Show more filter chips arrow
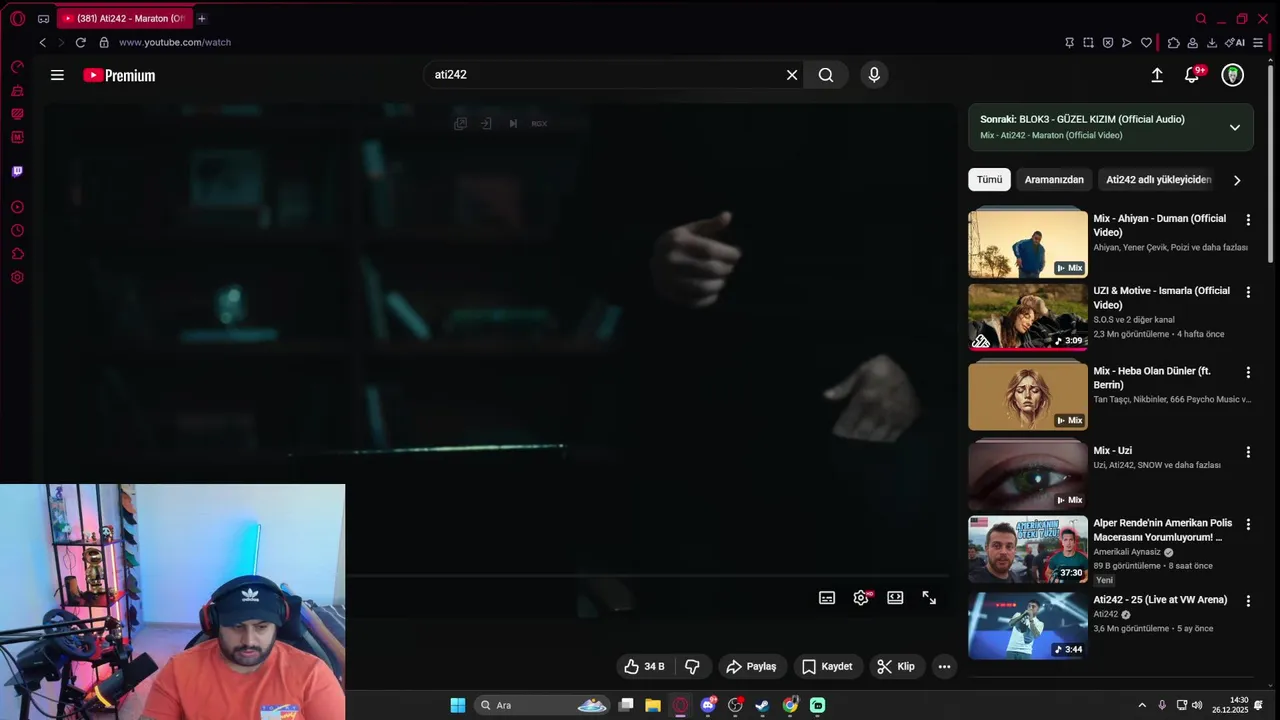 click(1237, 180)
